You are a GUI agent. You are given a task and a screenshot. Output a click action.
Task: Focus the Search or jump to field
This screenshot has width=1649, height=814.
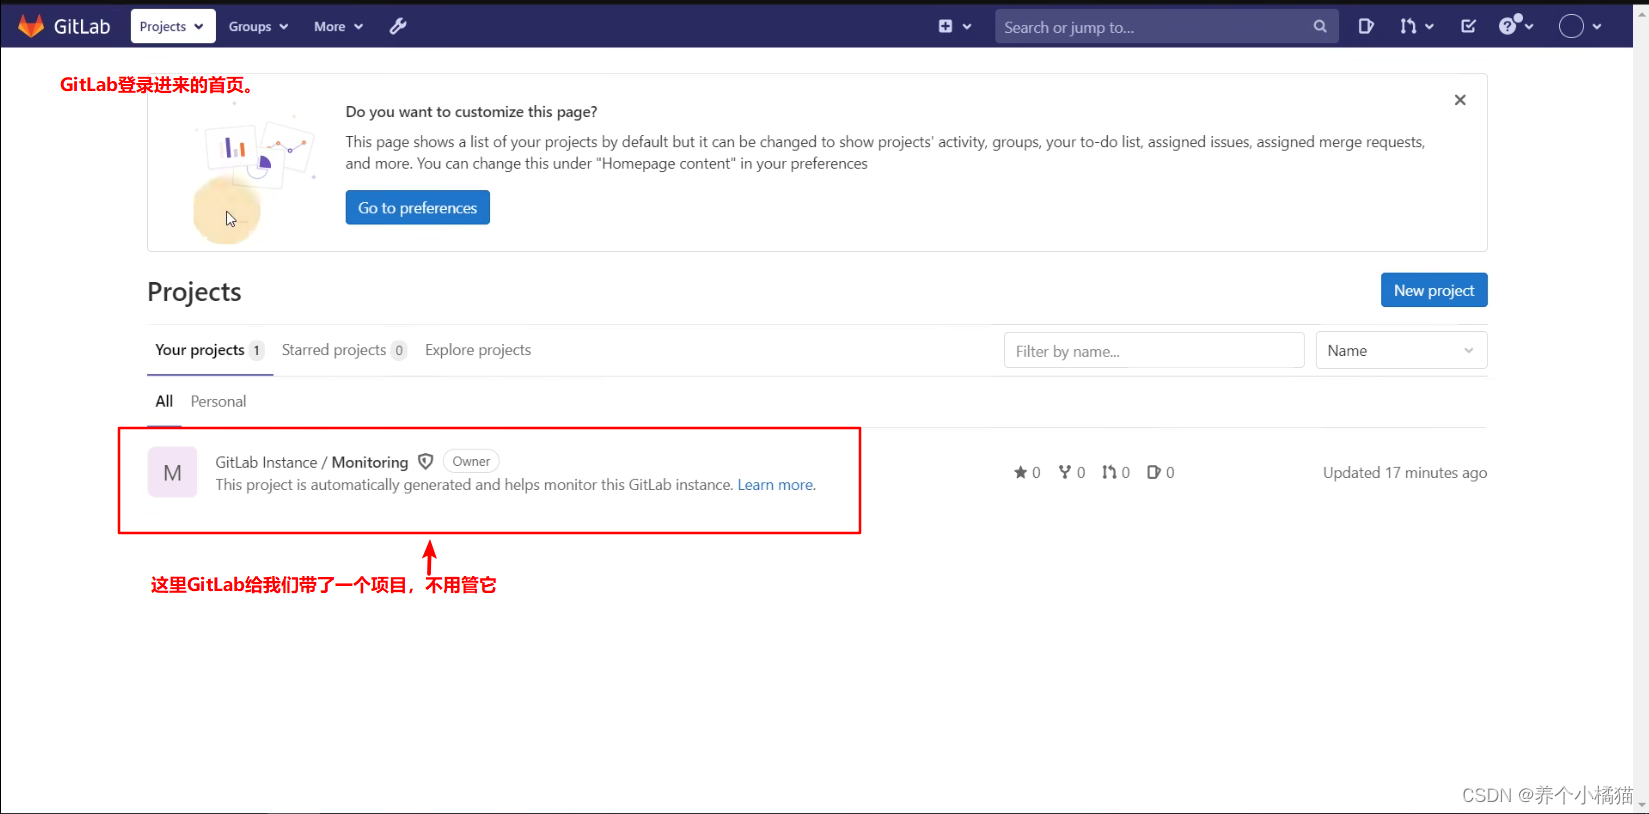(1166, 27)
